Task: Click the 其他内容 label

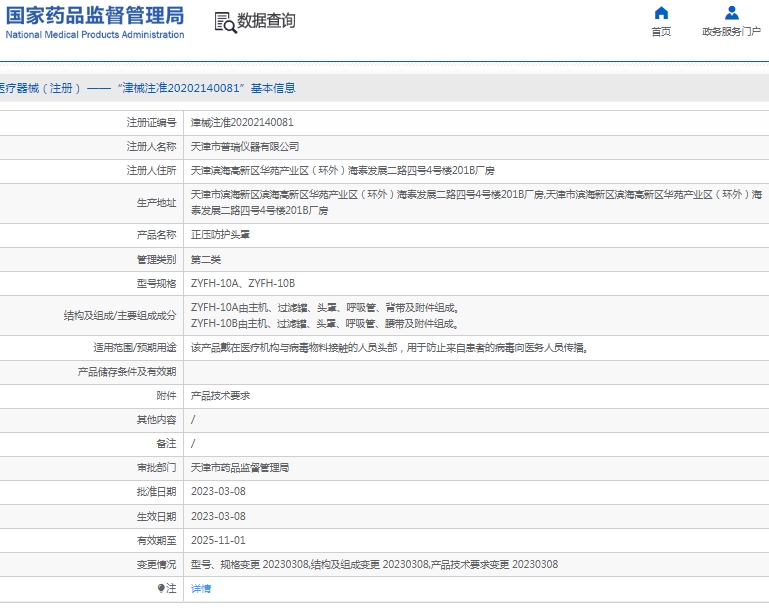Action: click(x=156, y=420)
